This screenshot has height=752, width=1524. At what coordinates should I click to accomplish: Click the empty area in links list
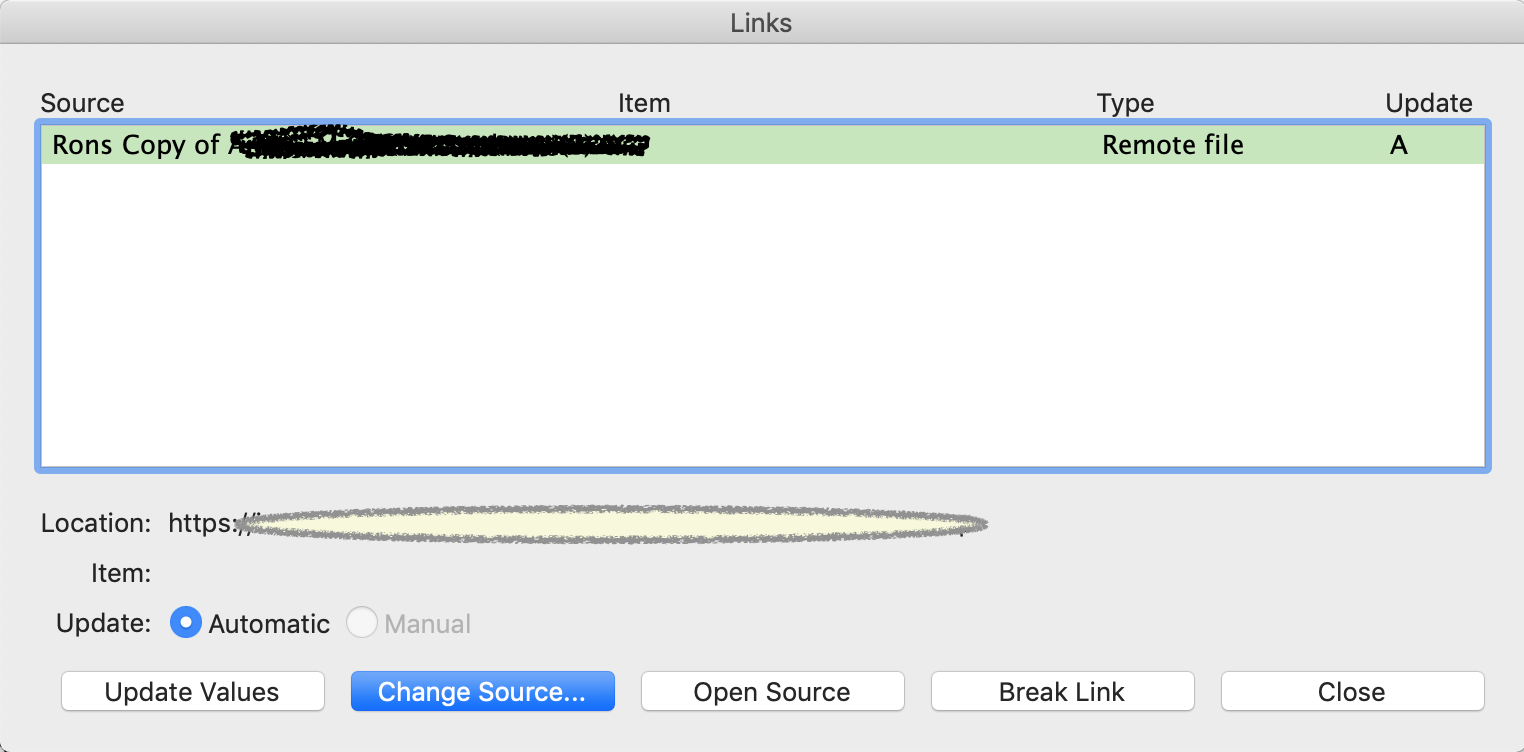[x=763, y=315]
